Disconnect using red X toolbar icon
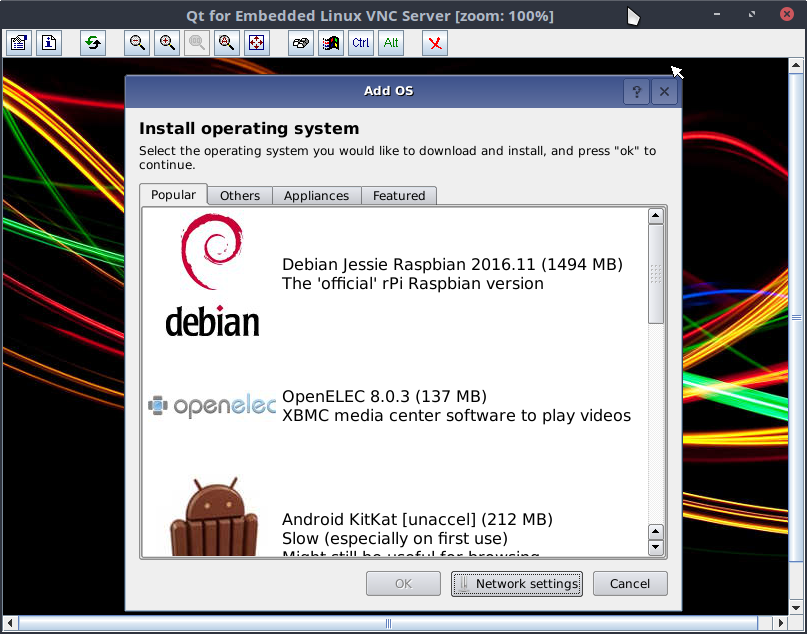This screenshot has width=807, height=634. tap(435, 43)
